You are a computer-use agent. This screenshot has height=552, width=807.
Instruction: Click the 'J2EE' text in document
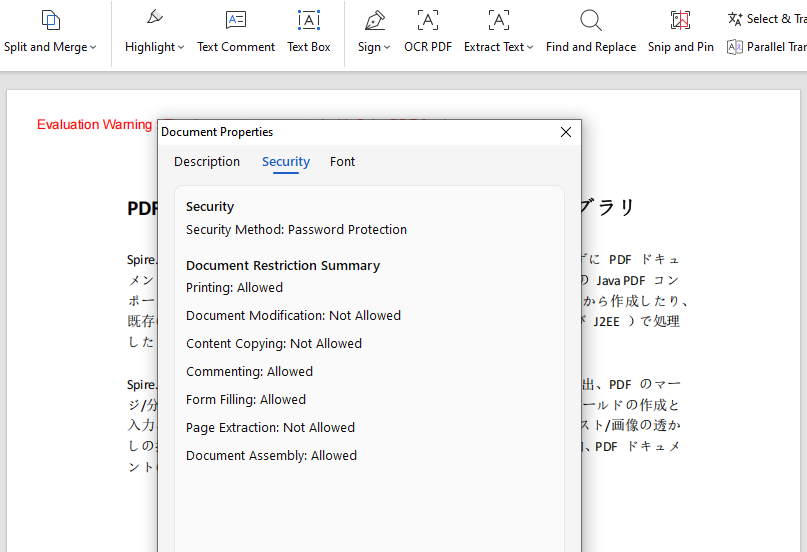(606, 322)
